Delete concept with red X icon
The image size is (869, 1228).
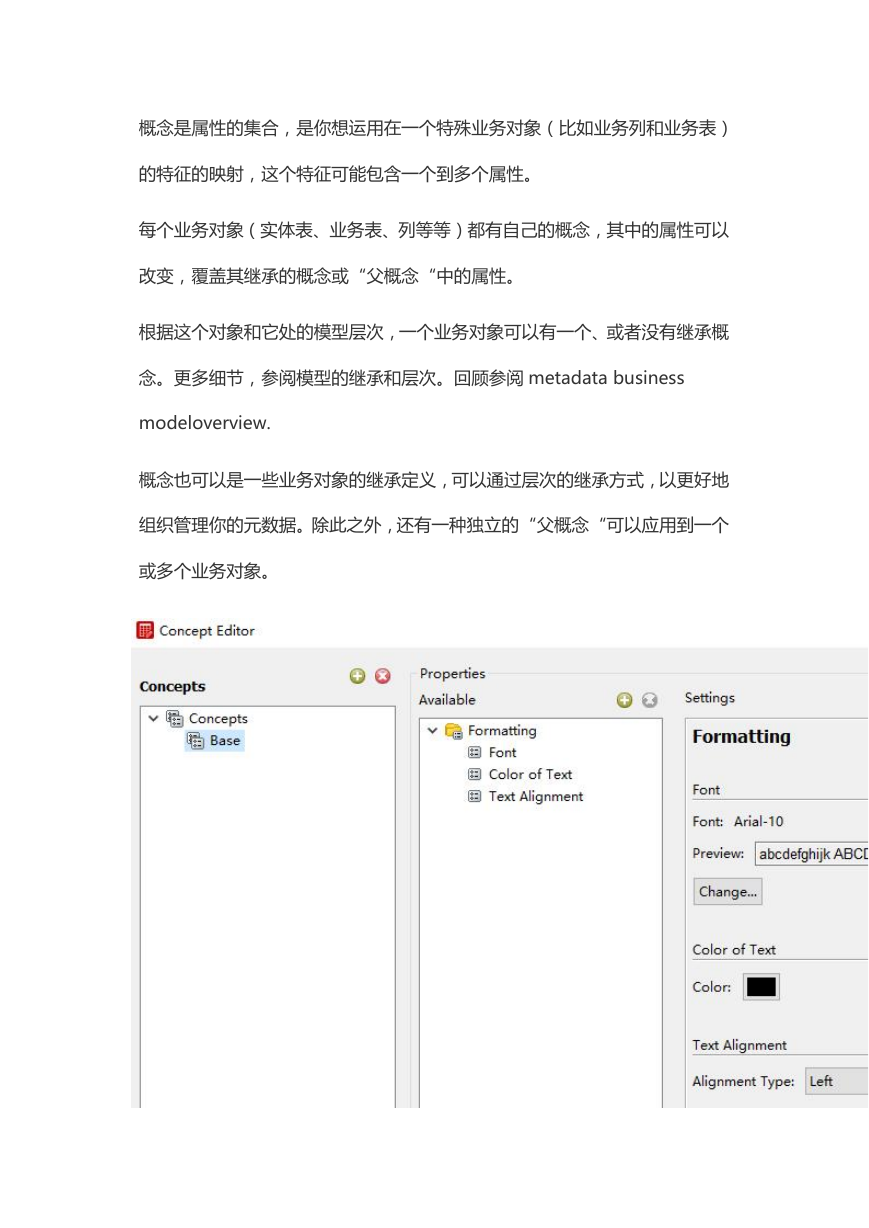[x=382, y=677]
